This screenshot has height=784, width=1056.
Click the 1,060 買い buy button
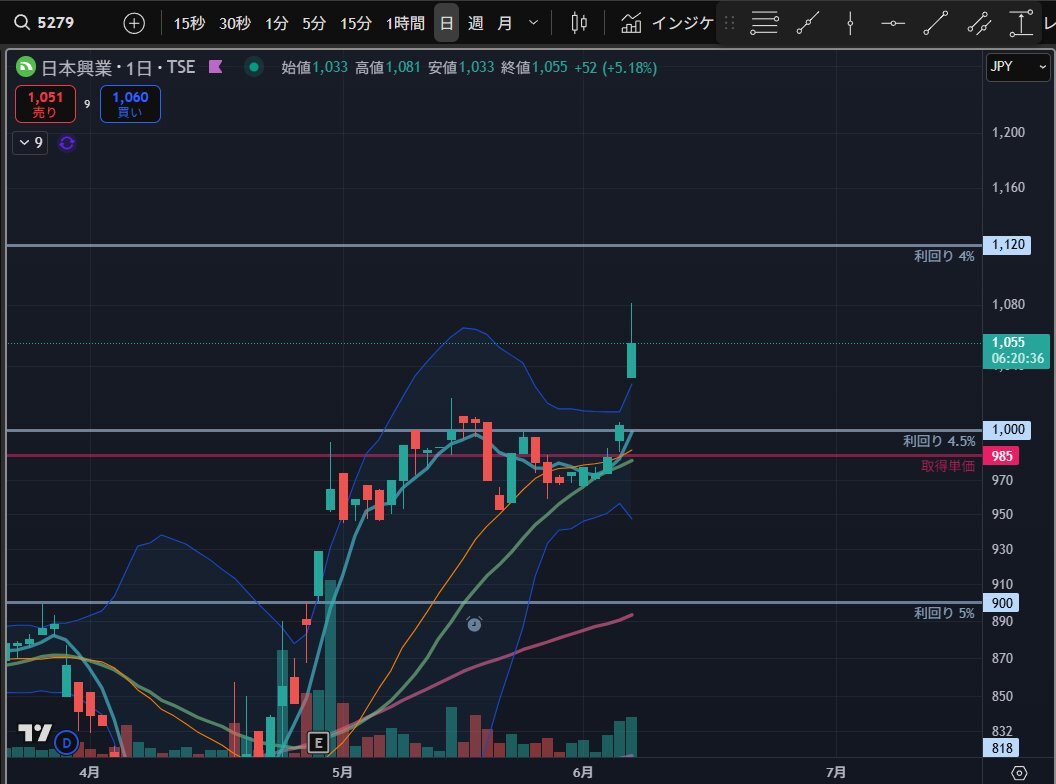pos(130,104)
